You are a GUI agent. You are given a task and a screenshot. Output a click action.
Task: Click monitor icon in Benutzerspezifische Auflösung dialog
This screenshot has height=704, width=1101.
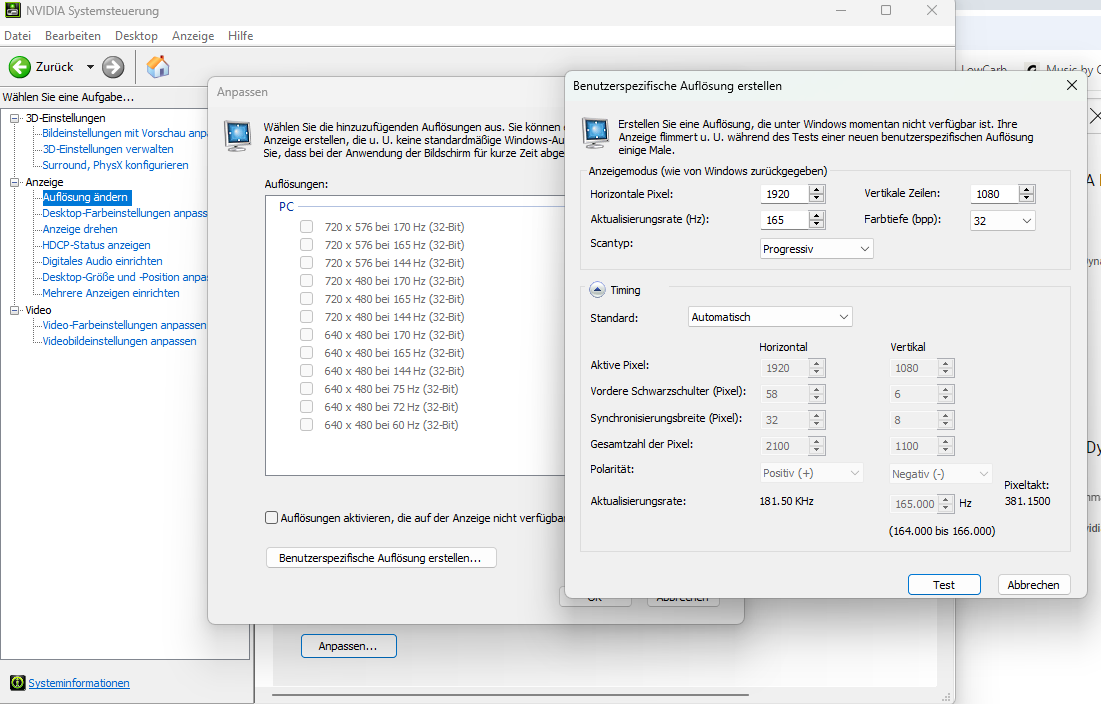coord(595,133)
